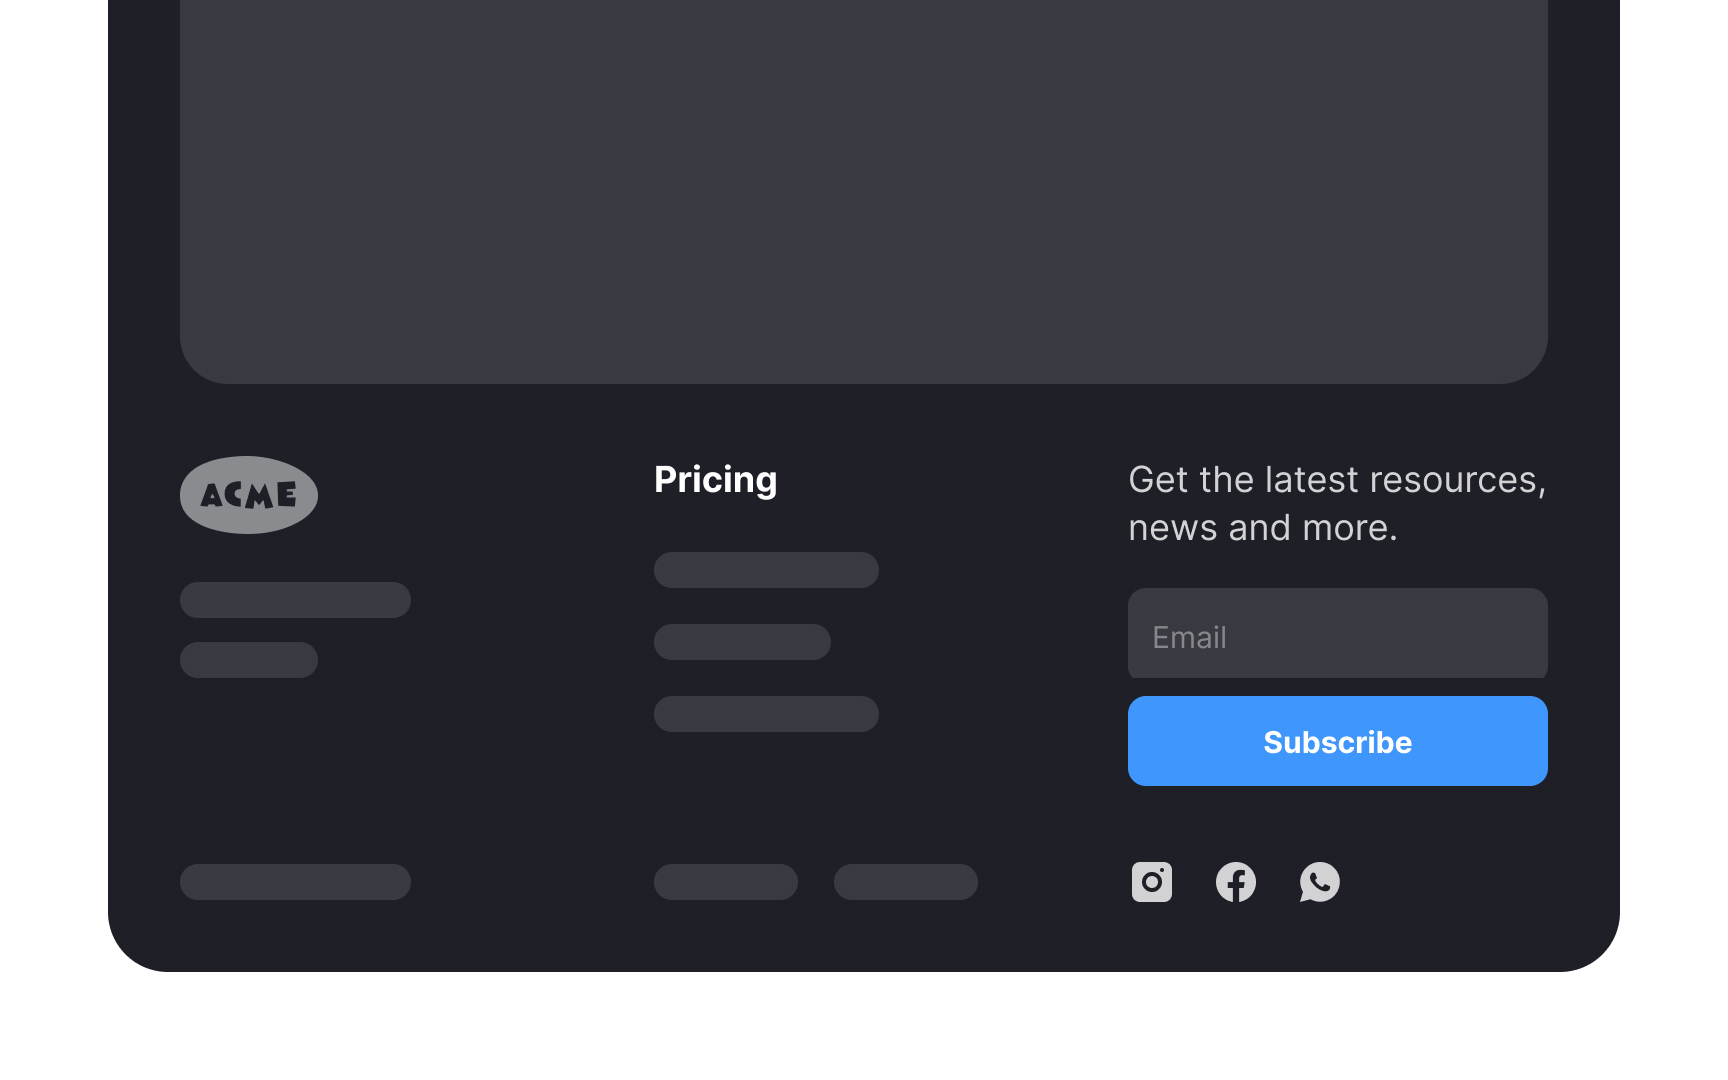Click the right bottom bar in Pricing column
This screenshot has height=1080, width=1728.
coord(905,882)
